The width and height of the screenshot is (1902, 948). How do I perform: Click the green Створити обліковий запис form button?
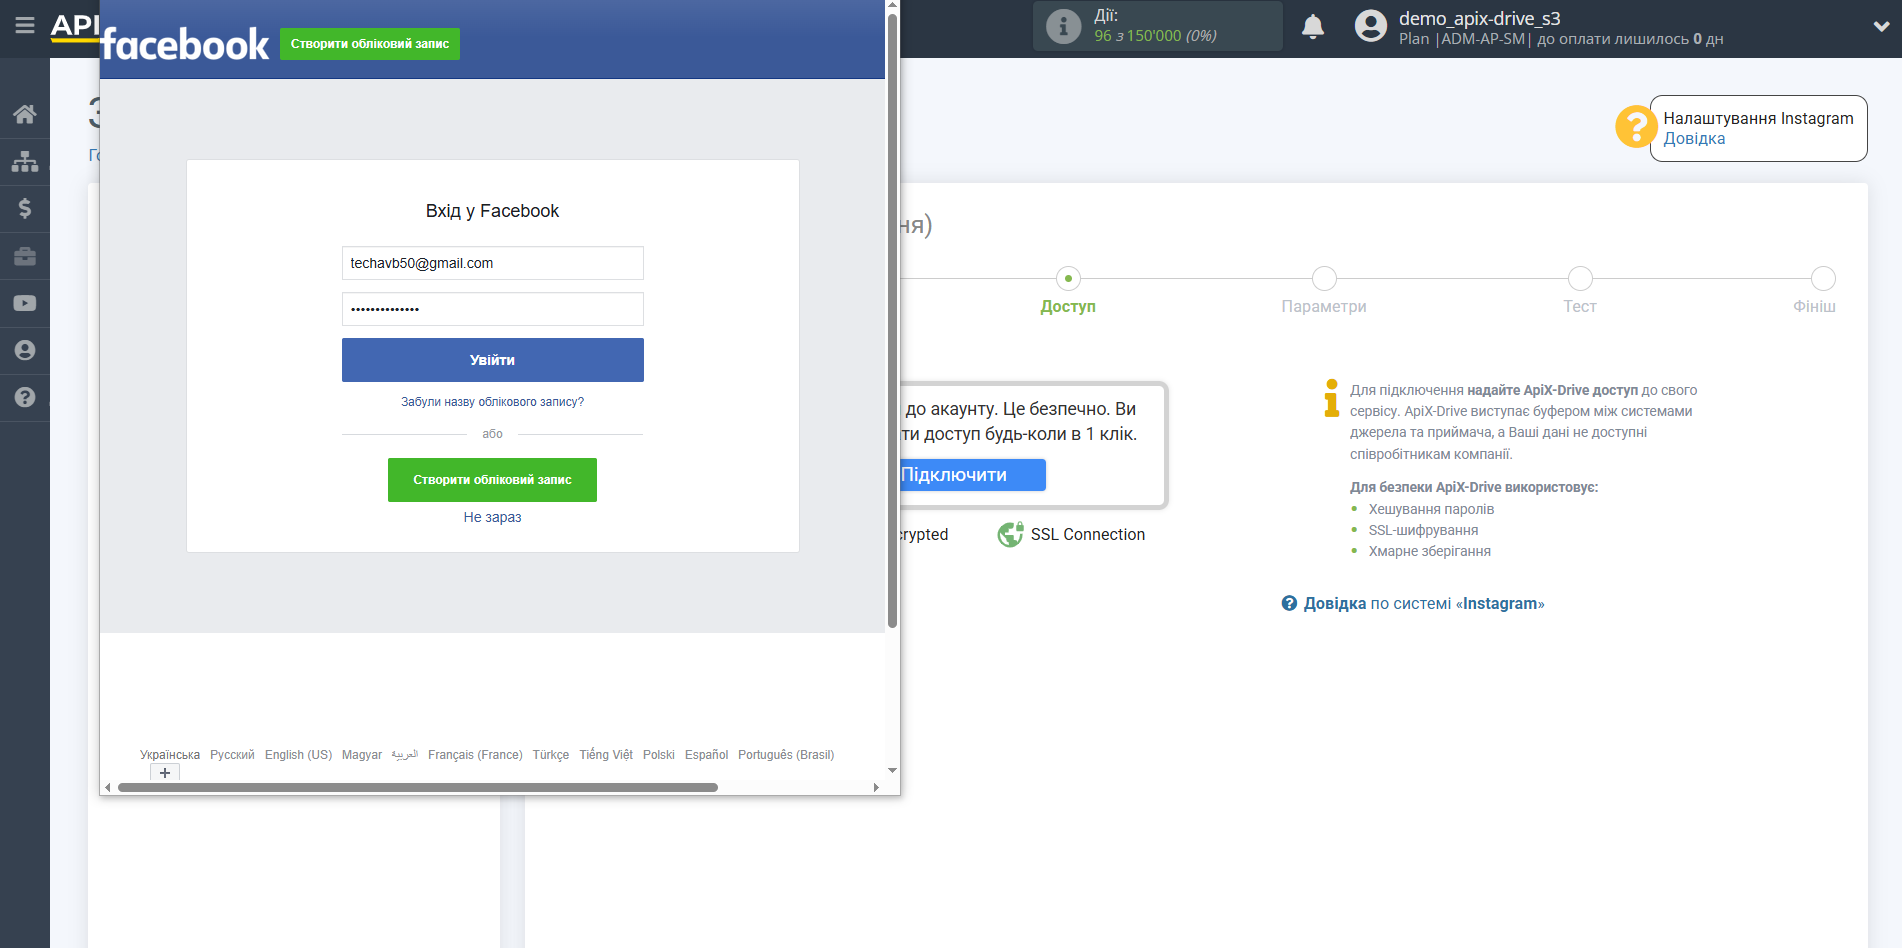pos(493,480)
